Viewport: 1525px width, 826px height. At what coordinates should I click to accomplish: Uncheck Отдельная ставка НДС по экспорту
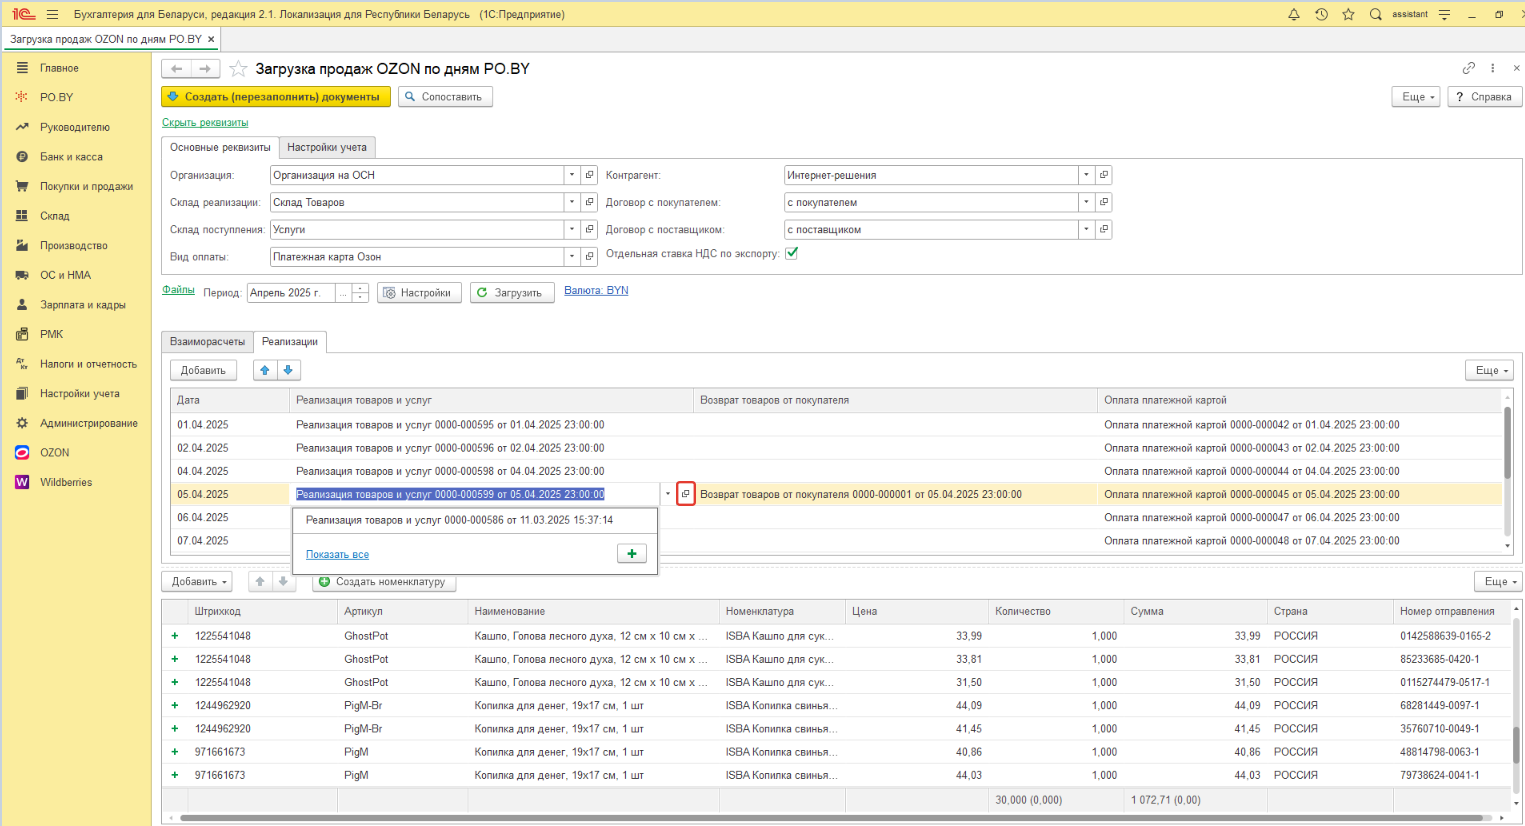[792, 253]
